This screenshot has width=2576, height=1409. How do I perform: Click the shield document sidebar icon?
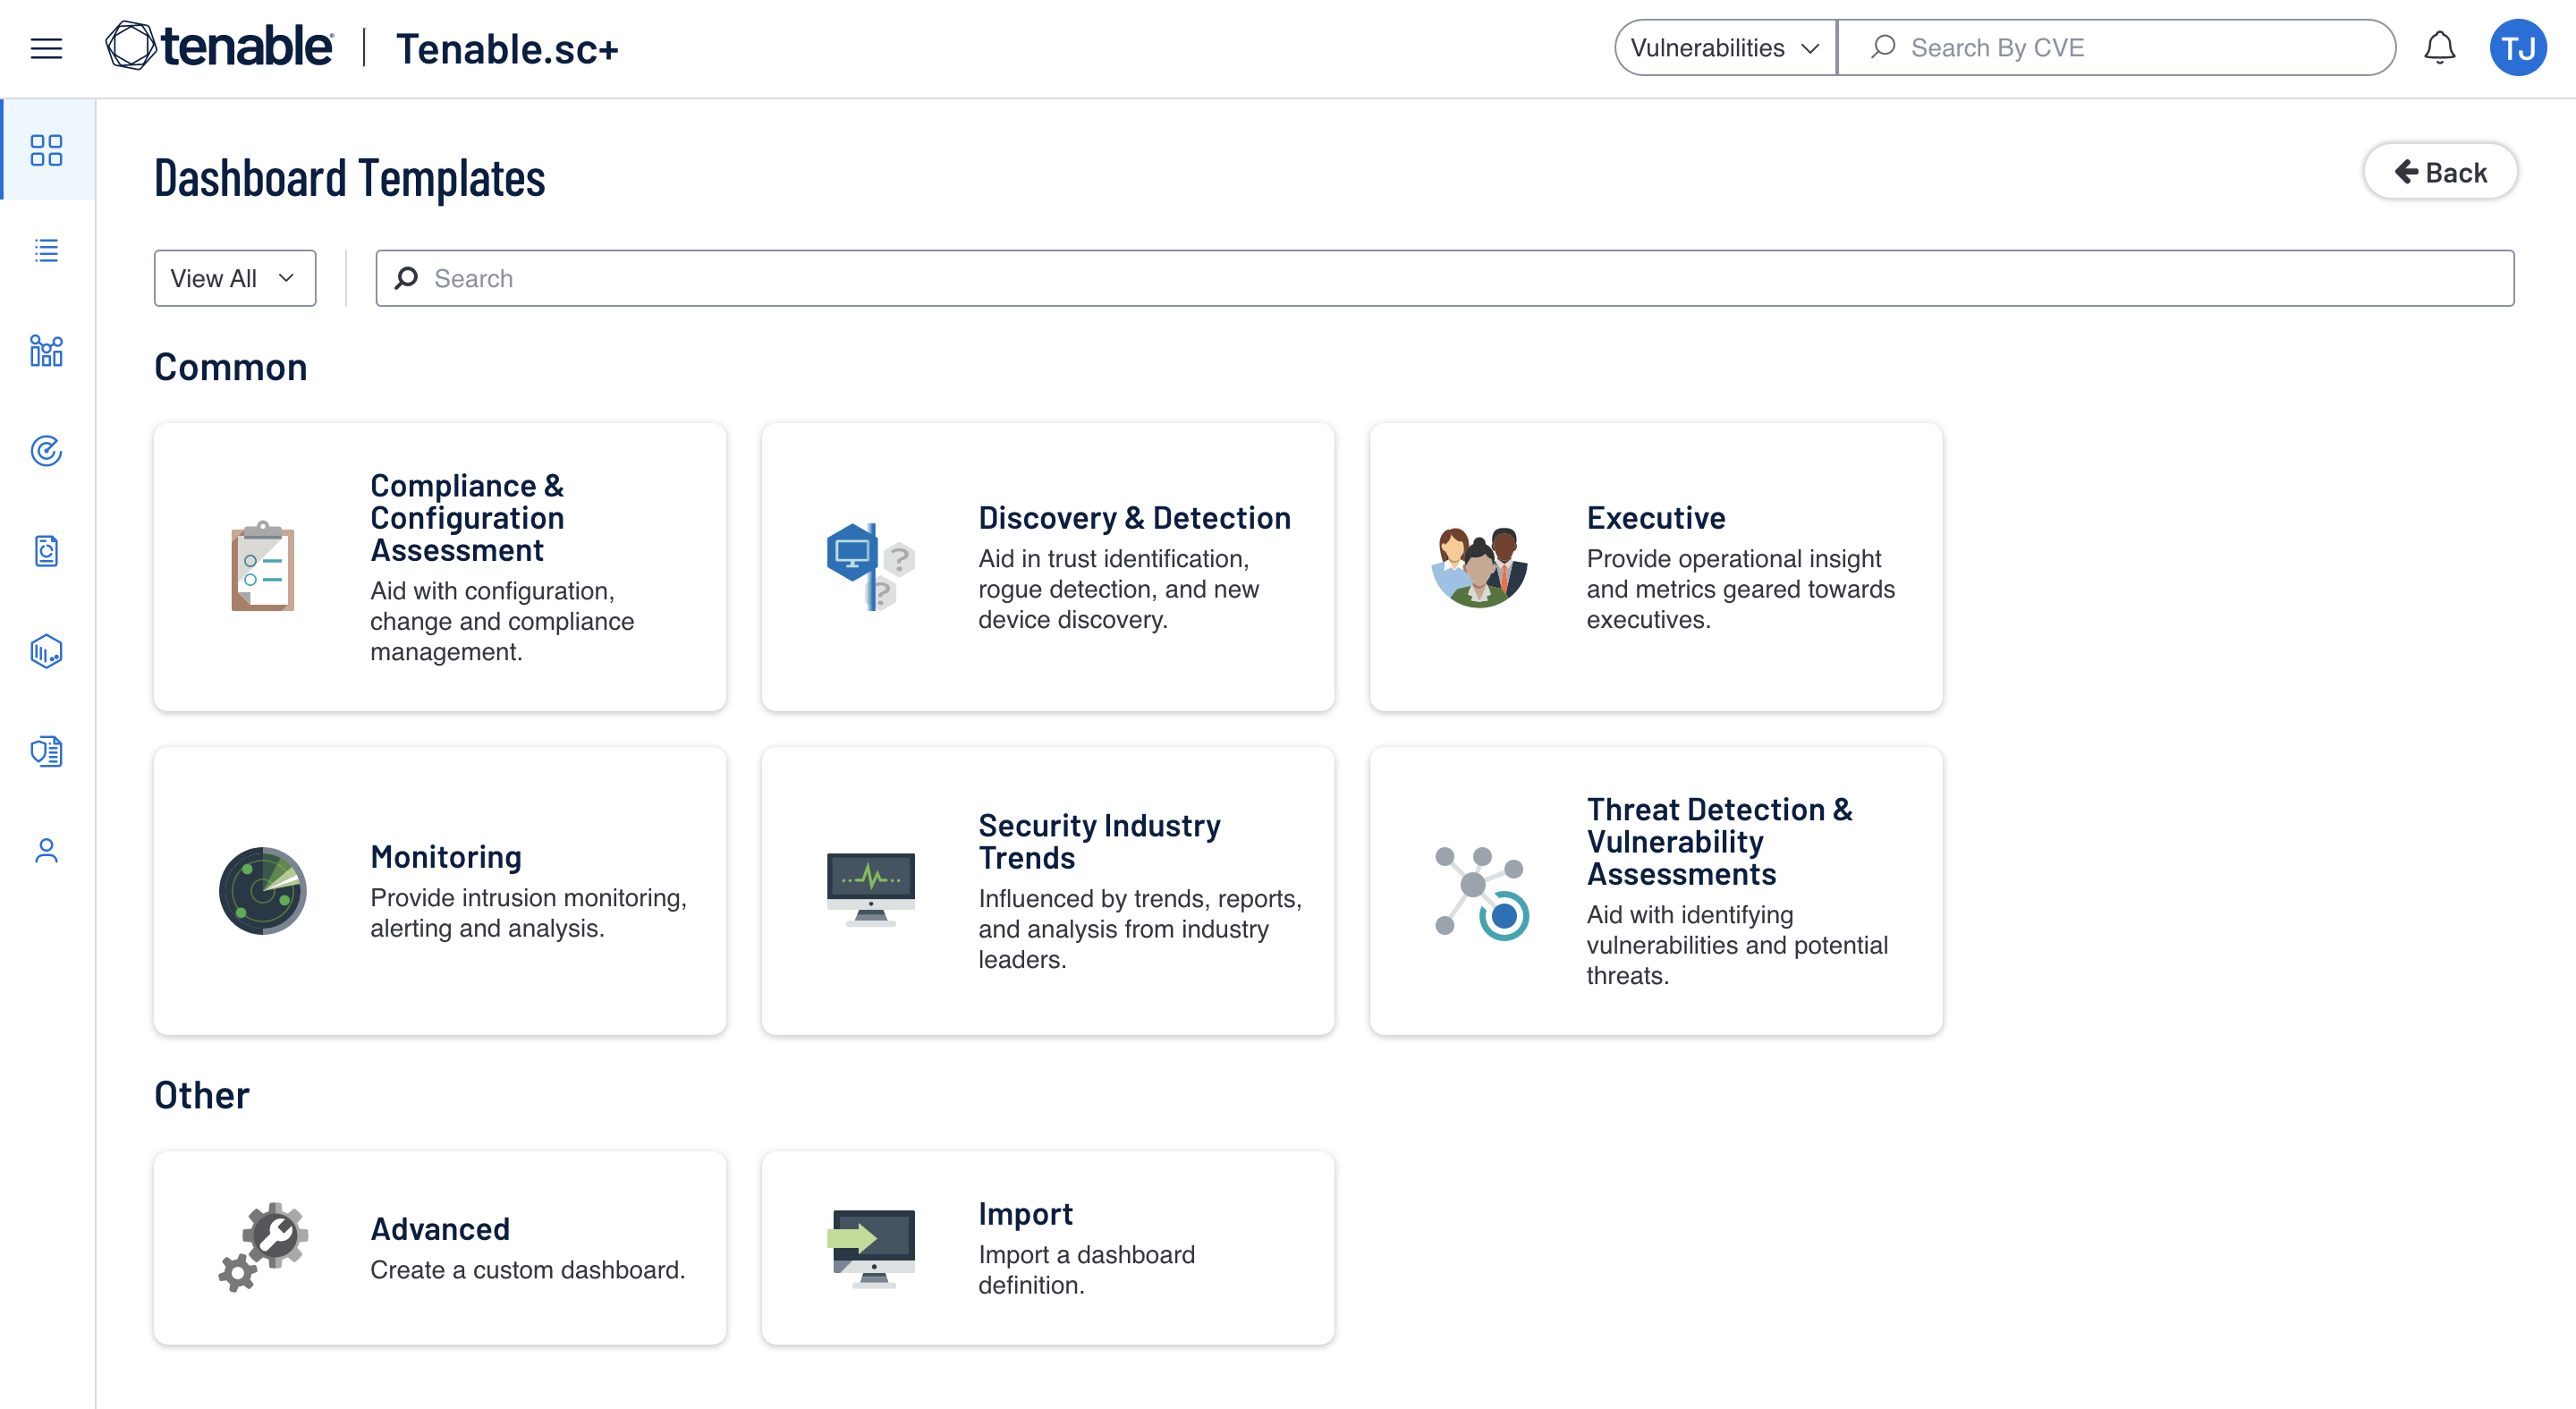tap(46, 751)
